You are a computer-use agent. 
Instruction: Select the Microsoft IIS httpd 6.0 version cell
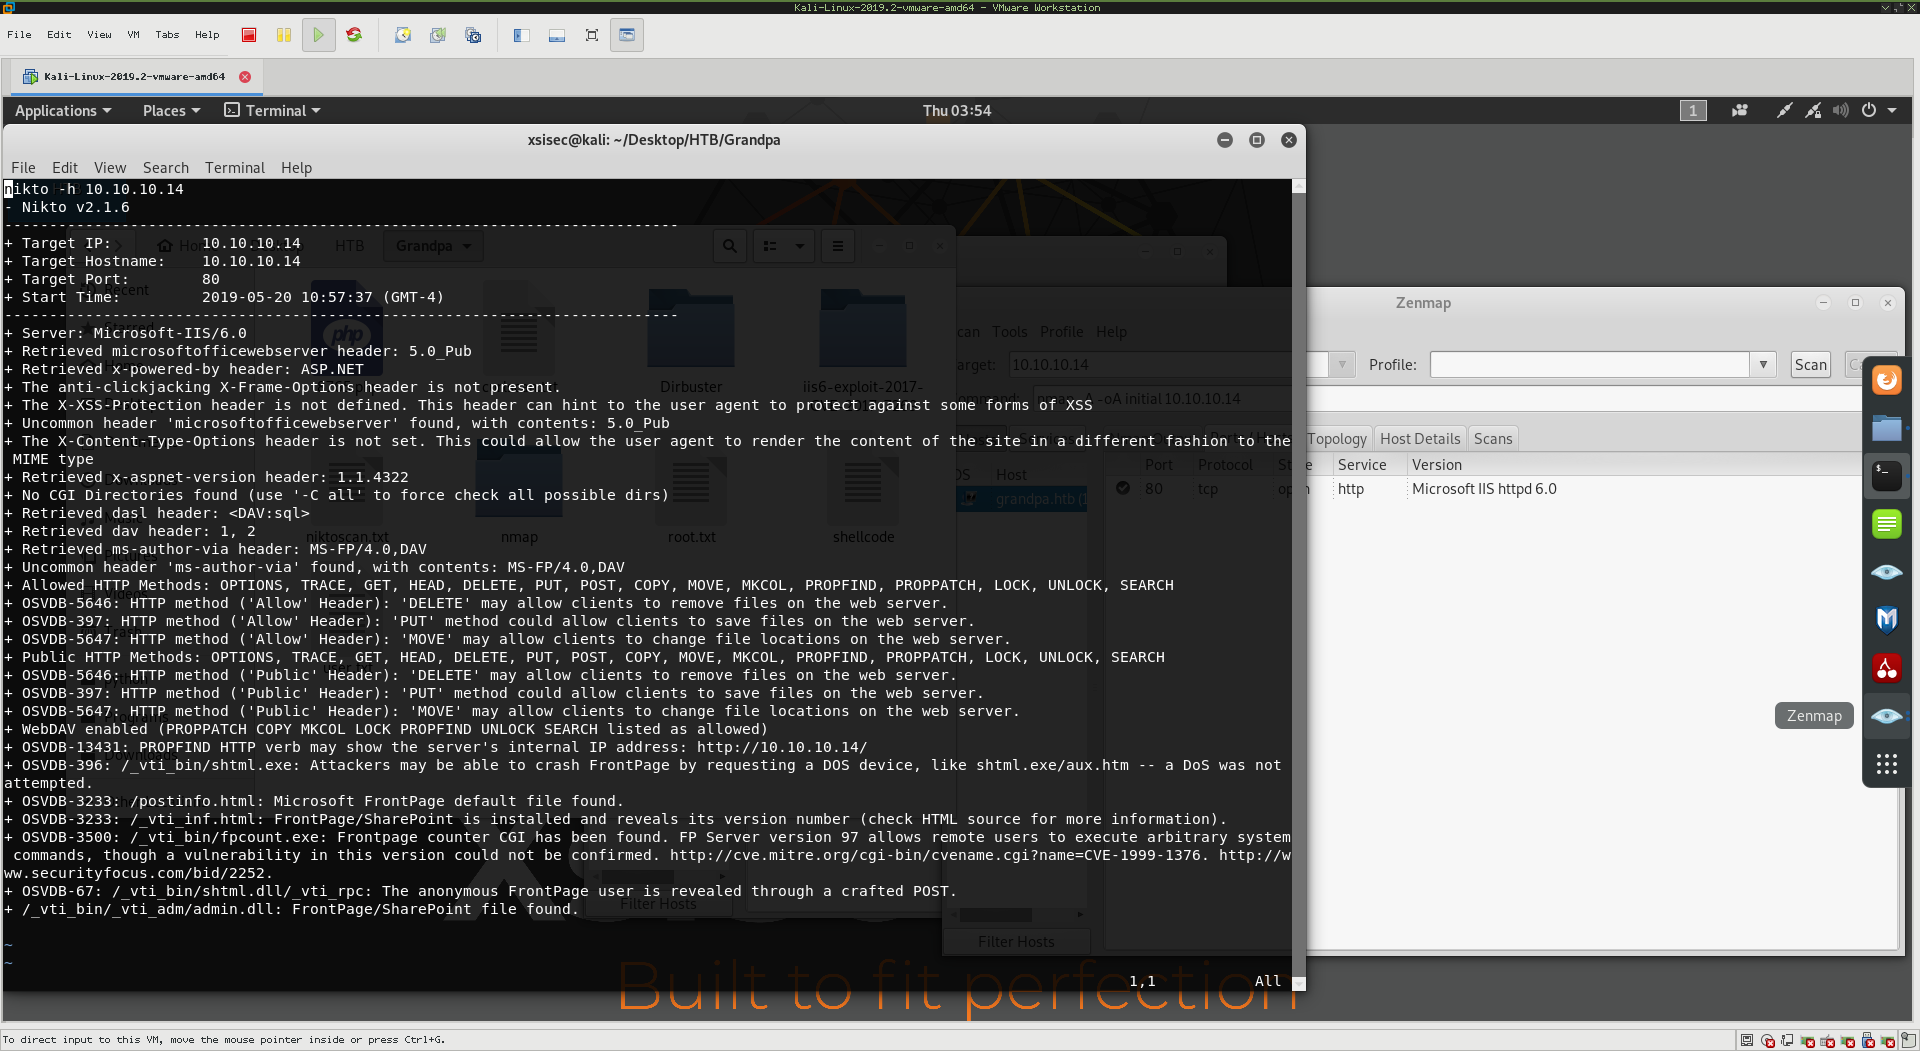1484,489
